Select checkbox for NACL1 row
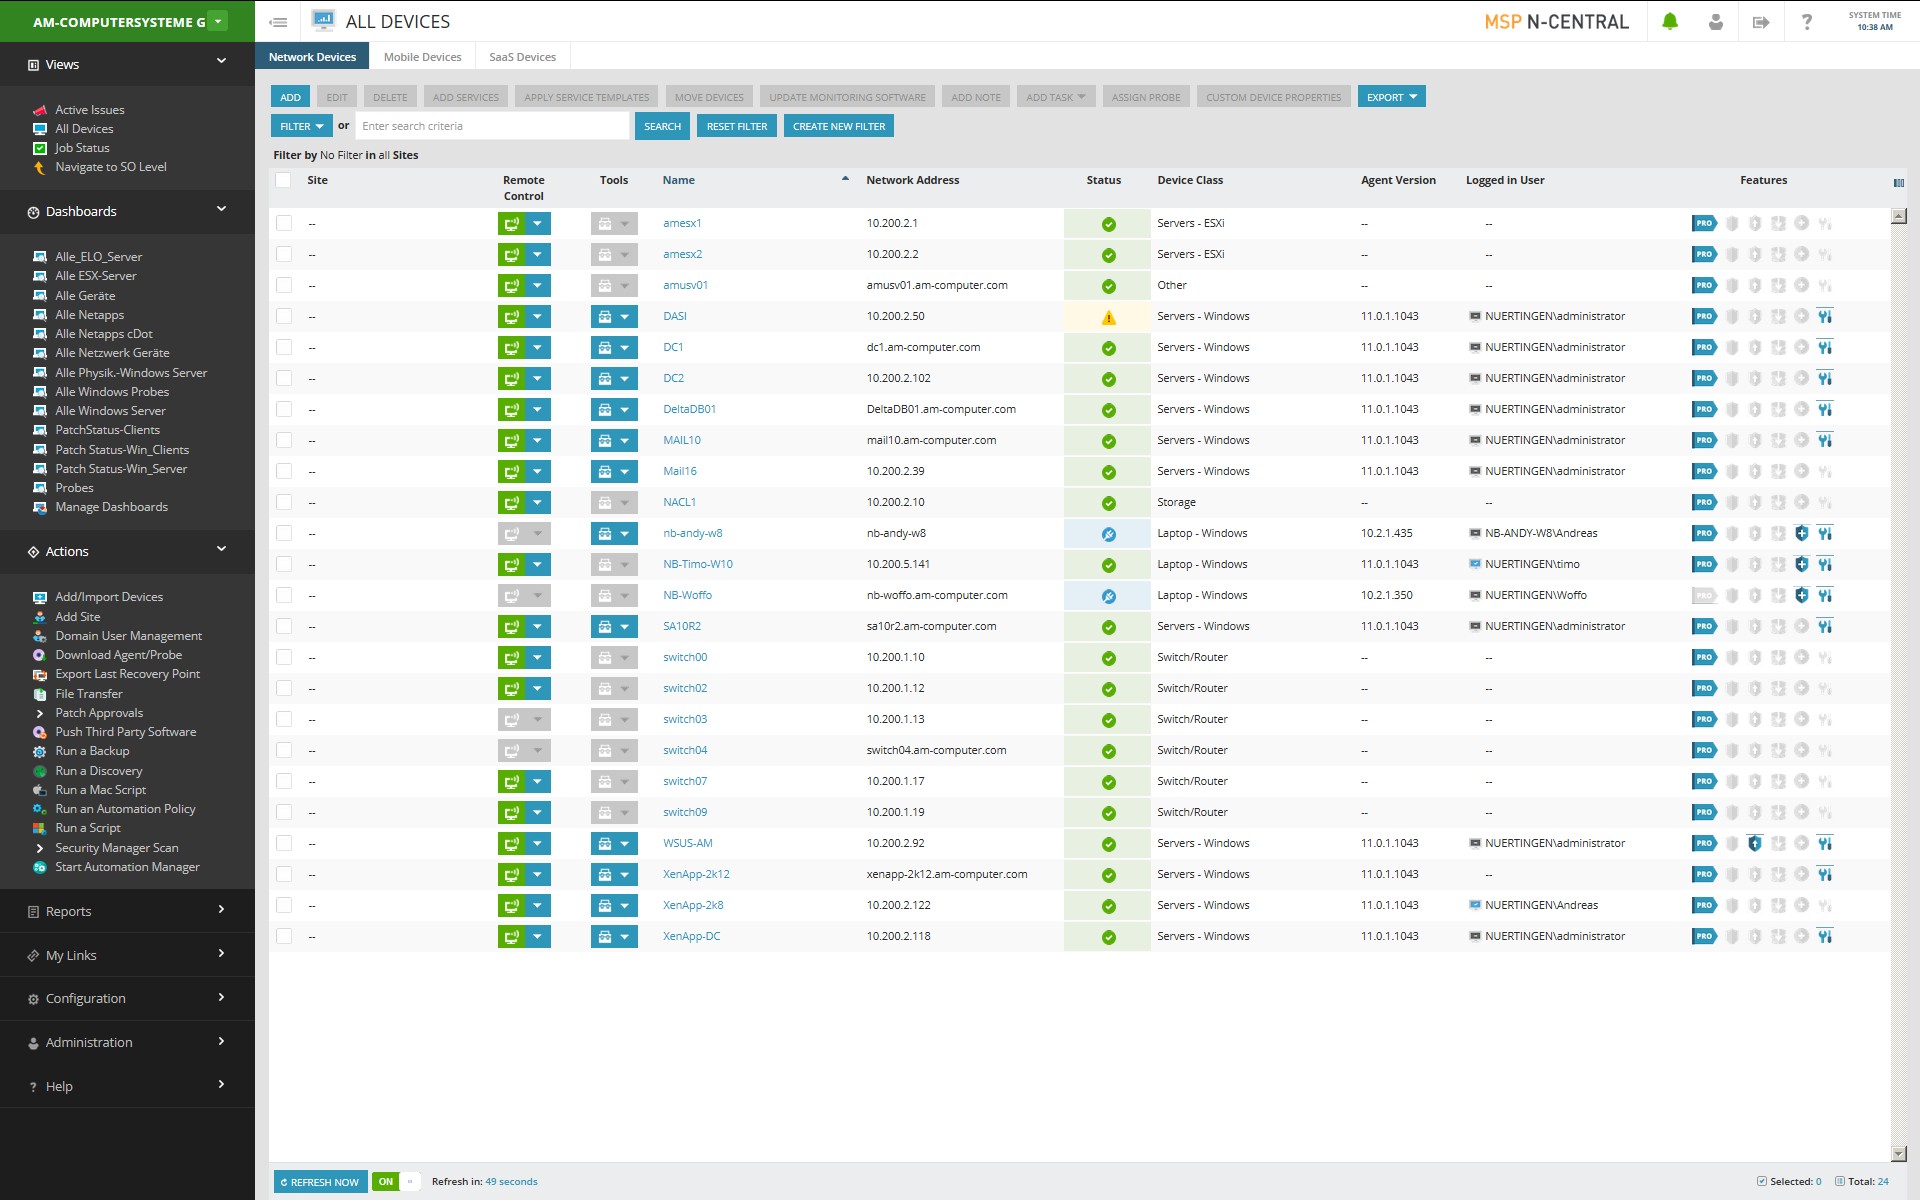 point(284,503)
